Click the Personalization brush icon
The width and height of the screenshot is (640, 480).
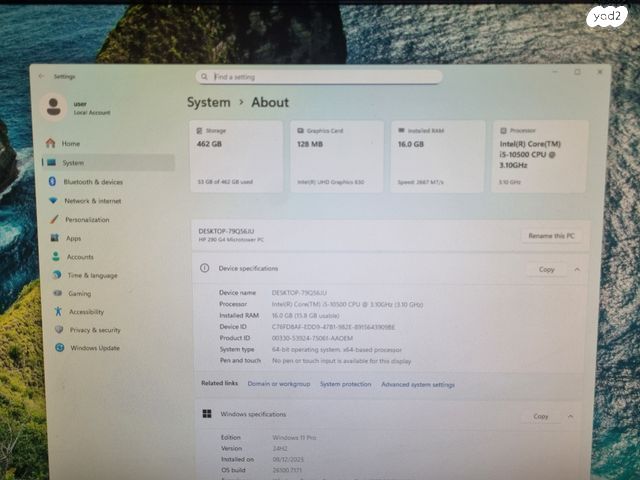tap(54, 219)
